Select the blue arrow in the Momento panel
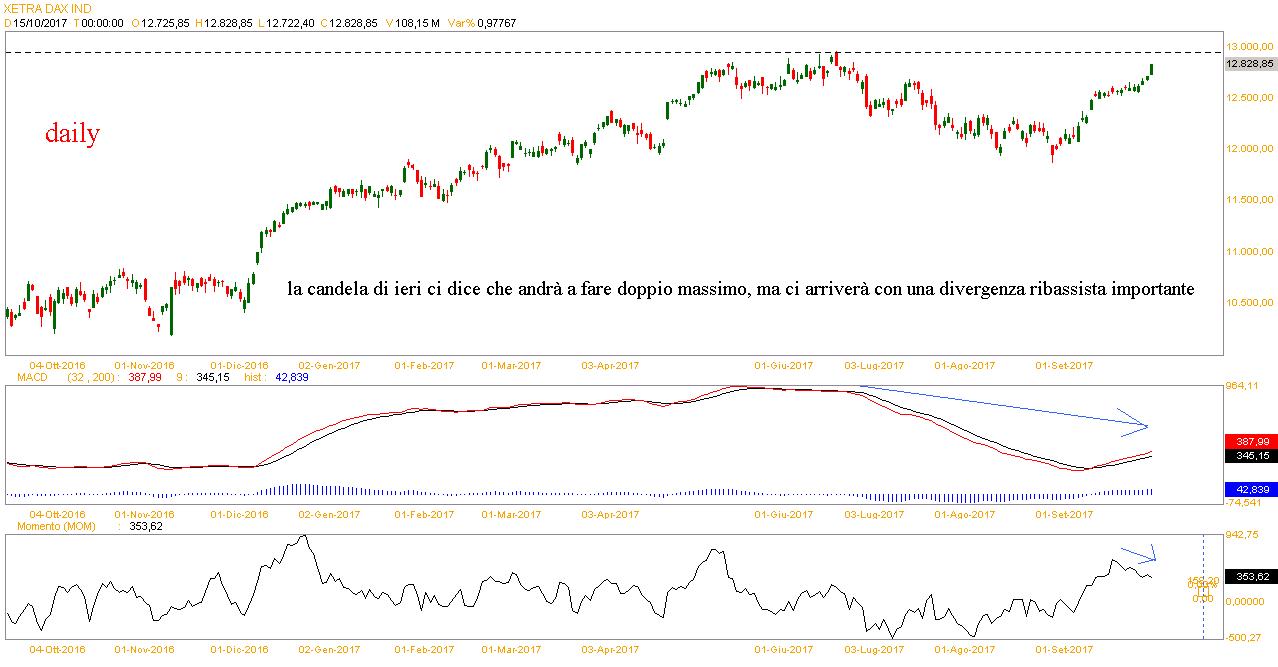The width and height of the screenshot is (1278, 667). (x=1139, y=553)
